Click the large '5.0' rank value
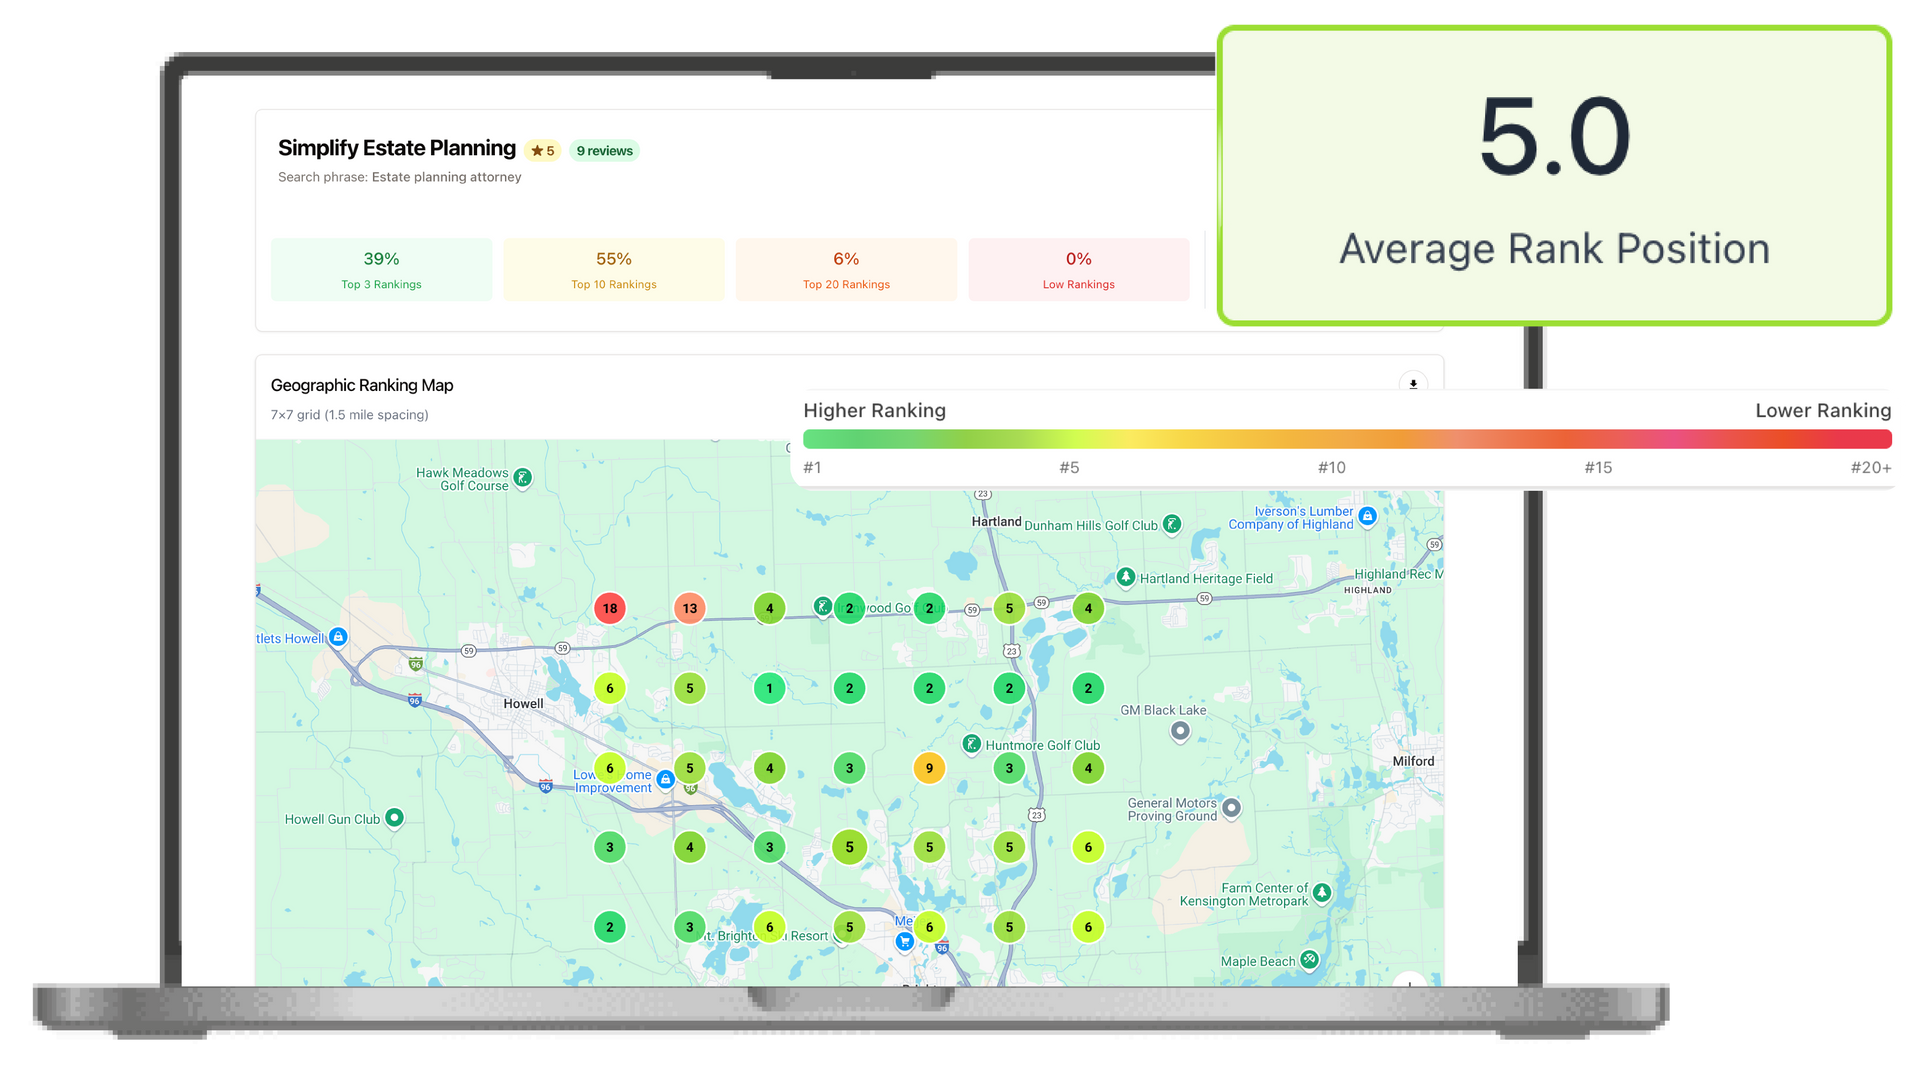 (1555, 137)
